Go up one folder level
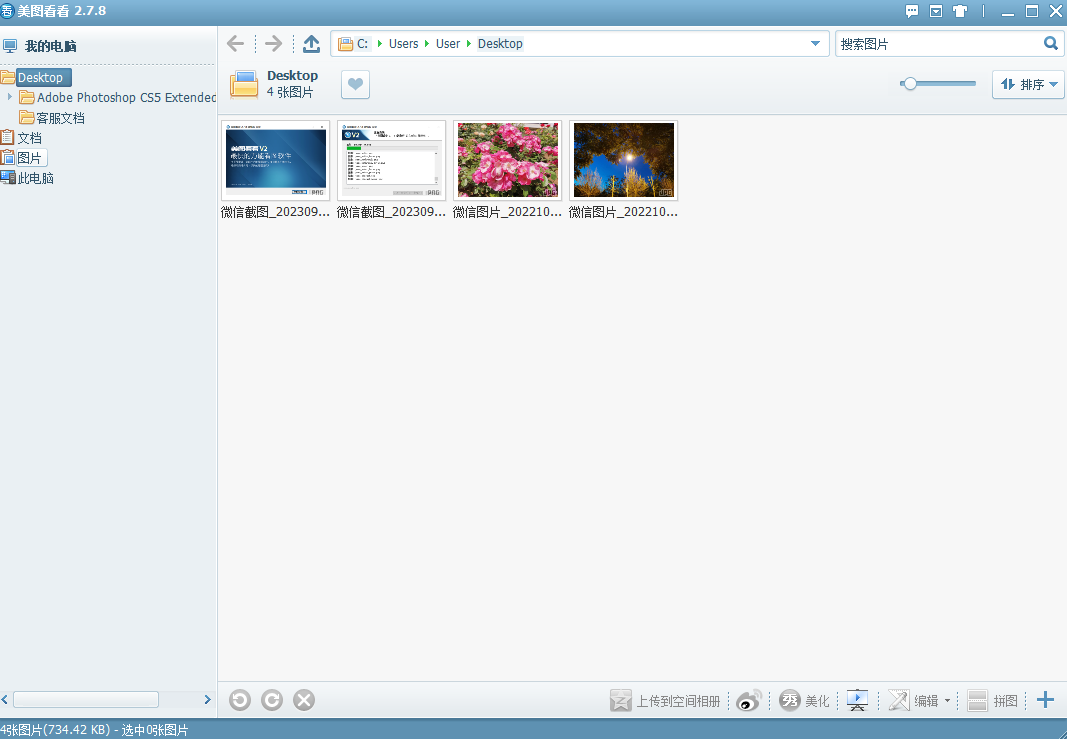Viewport: 1067px width, 739px height. (311, 43)
